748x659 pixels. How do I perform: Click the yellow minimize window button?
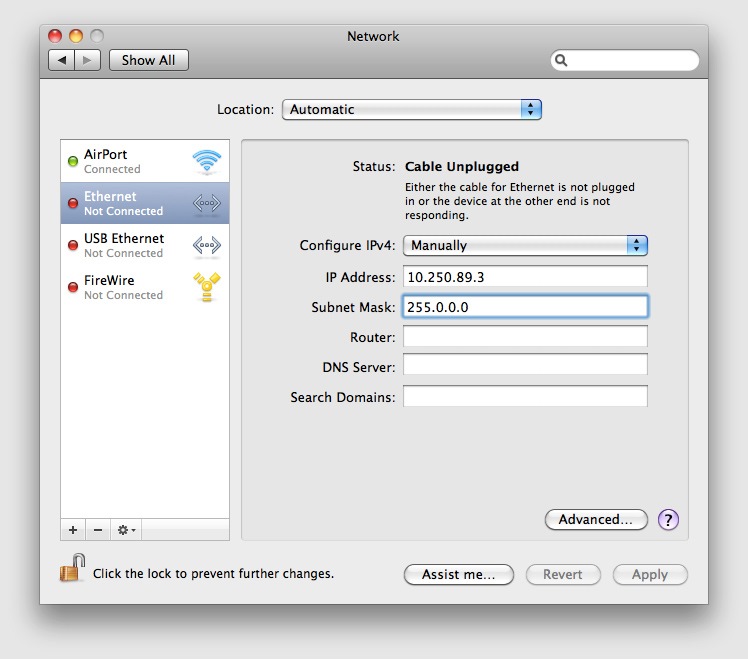click(x=76, y=36)
